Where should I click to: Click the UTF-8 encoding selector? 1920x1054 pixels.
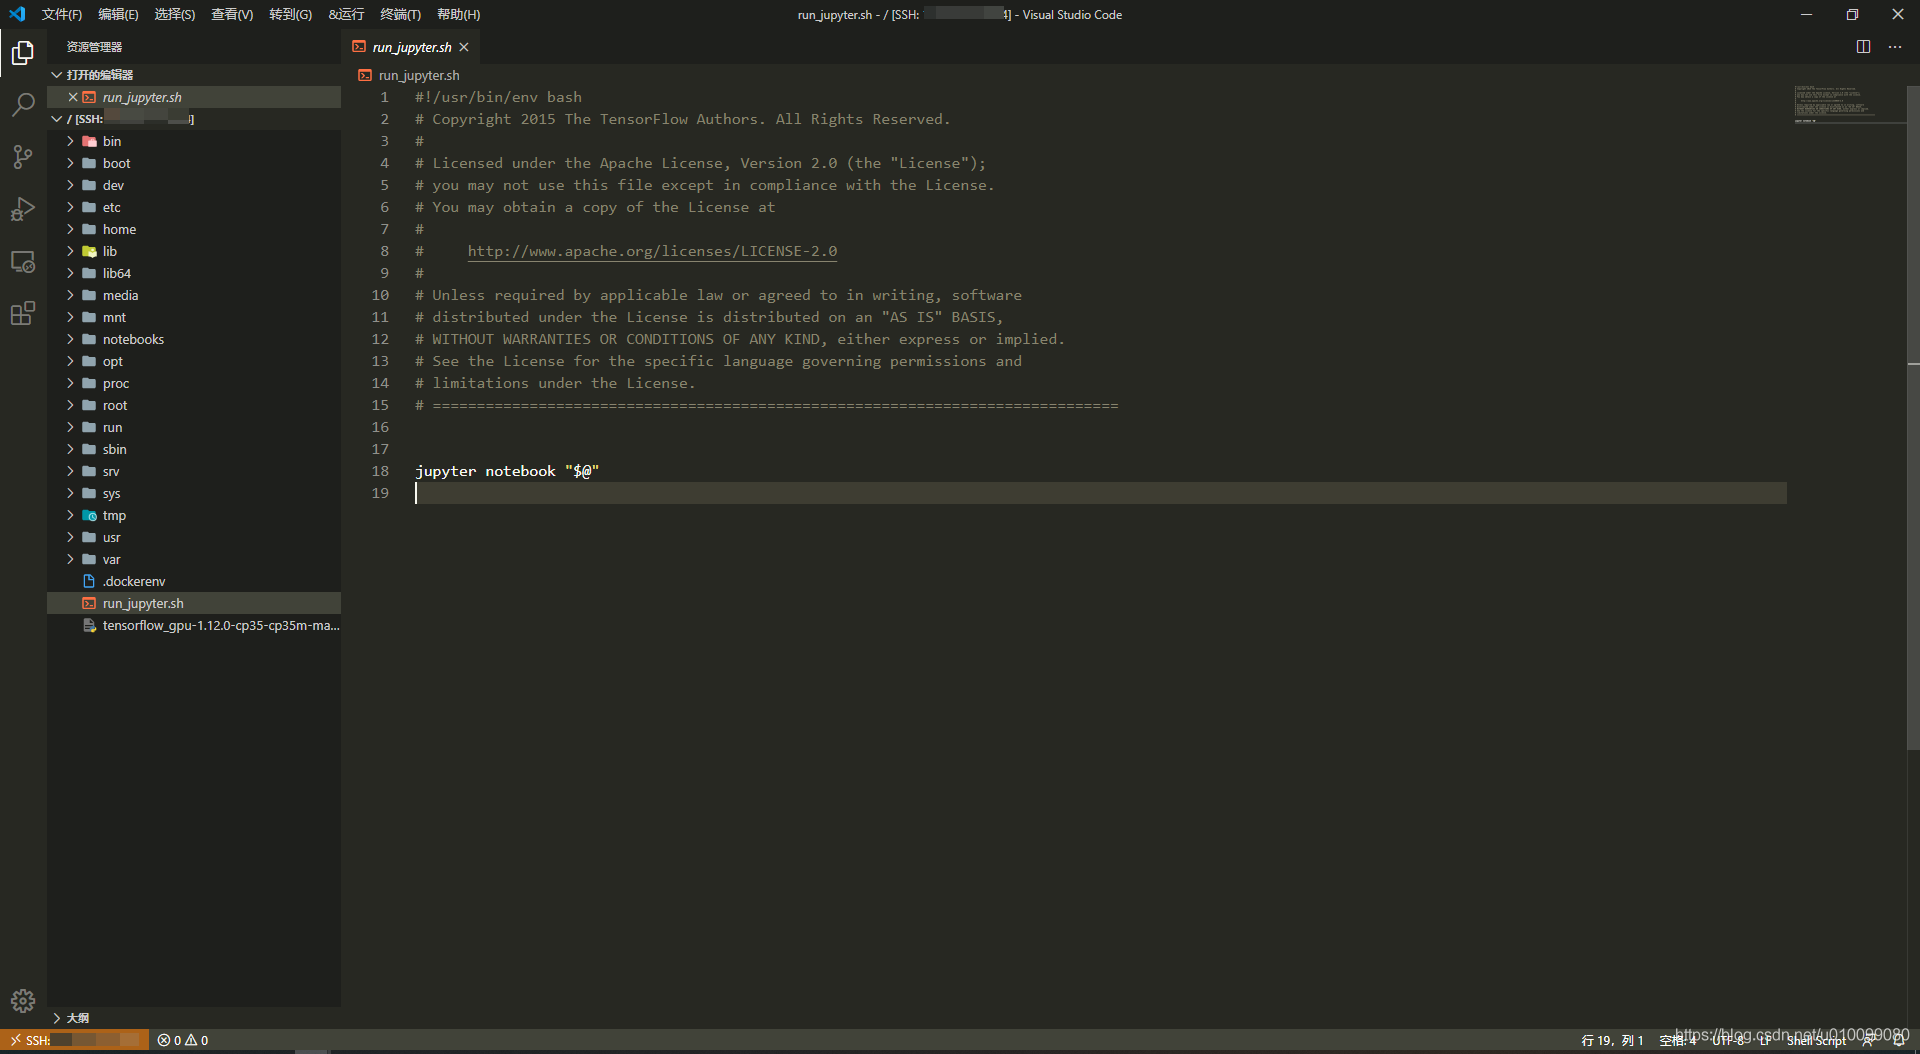coord(1730,1040)
